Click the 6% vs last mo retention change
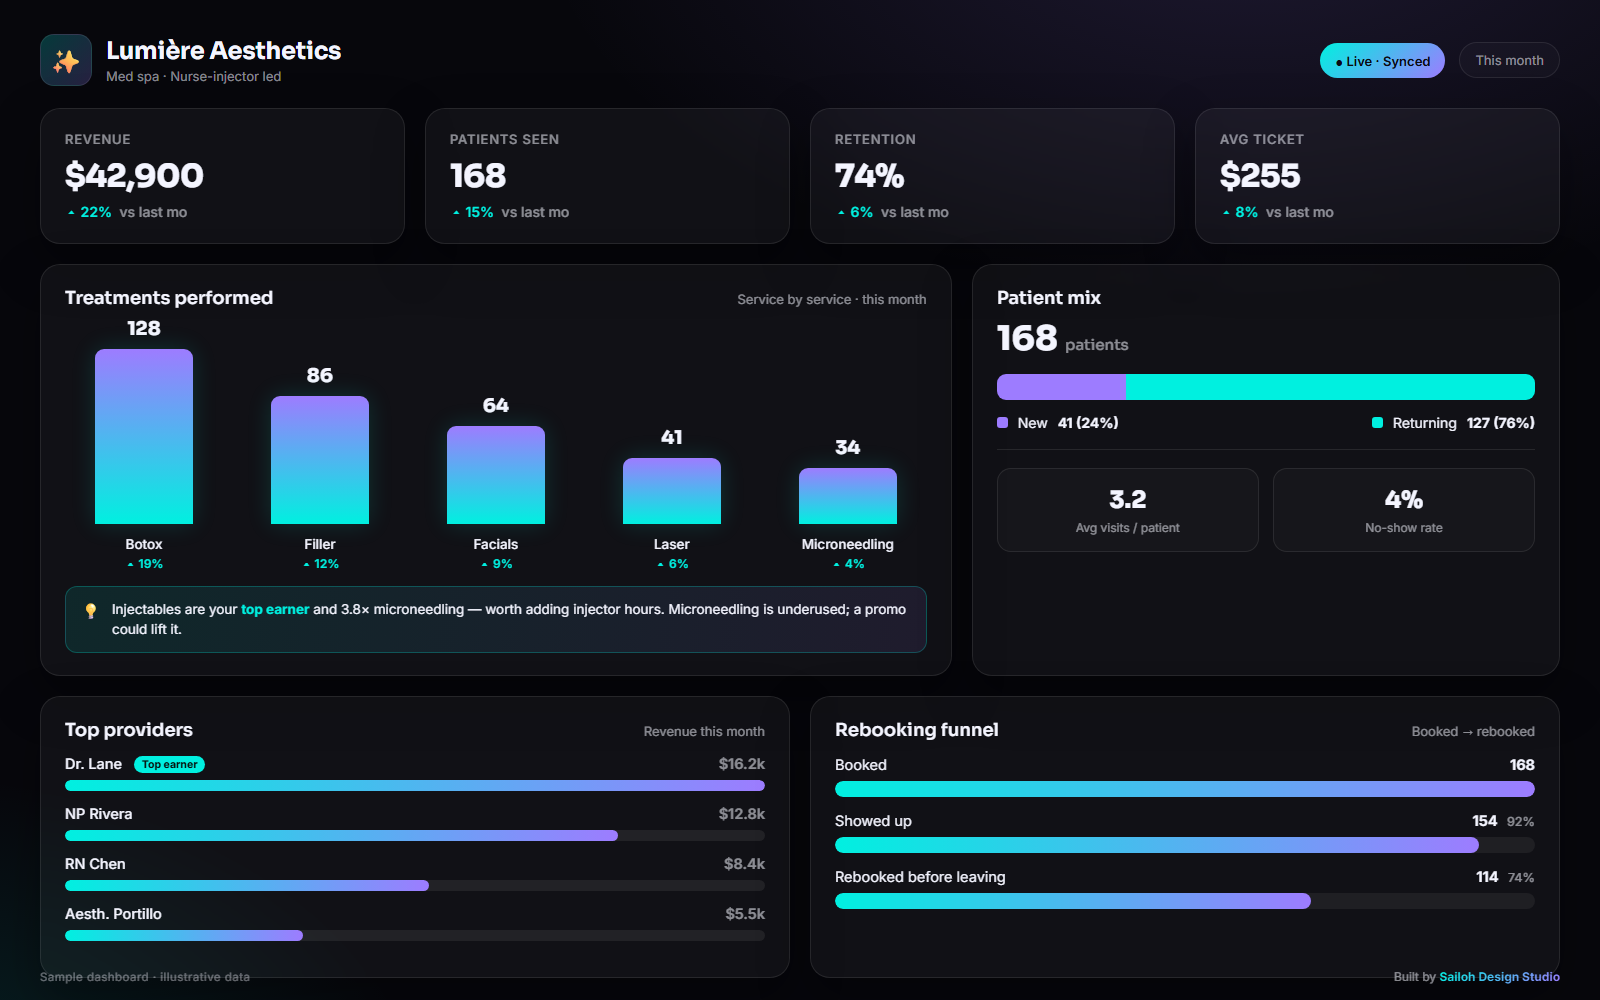The height and width of the screenshot is (1000, 1600). (x=892, y=212)
